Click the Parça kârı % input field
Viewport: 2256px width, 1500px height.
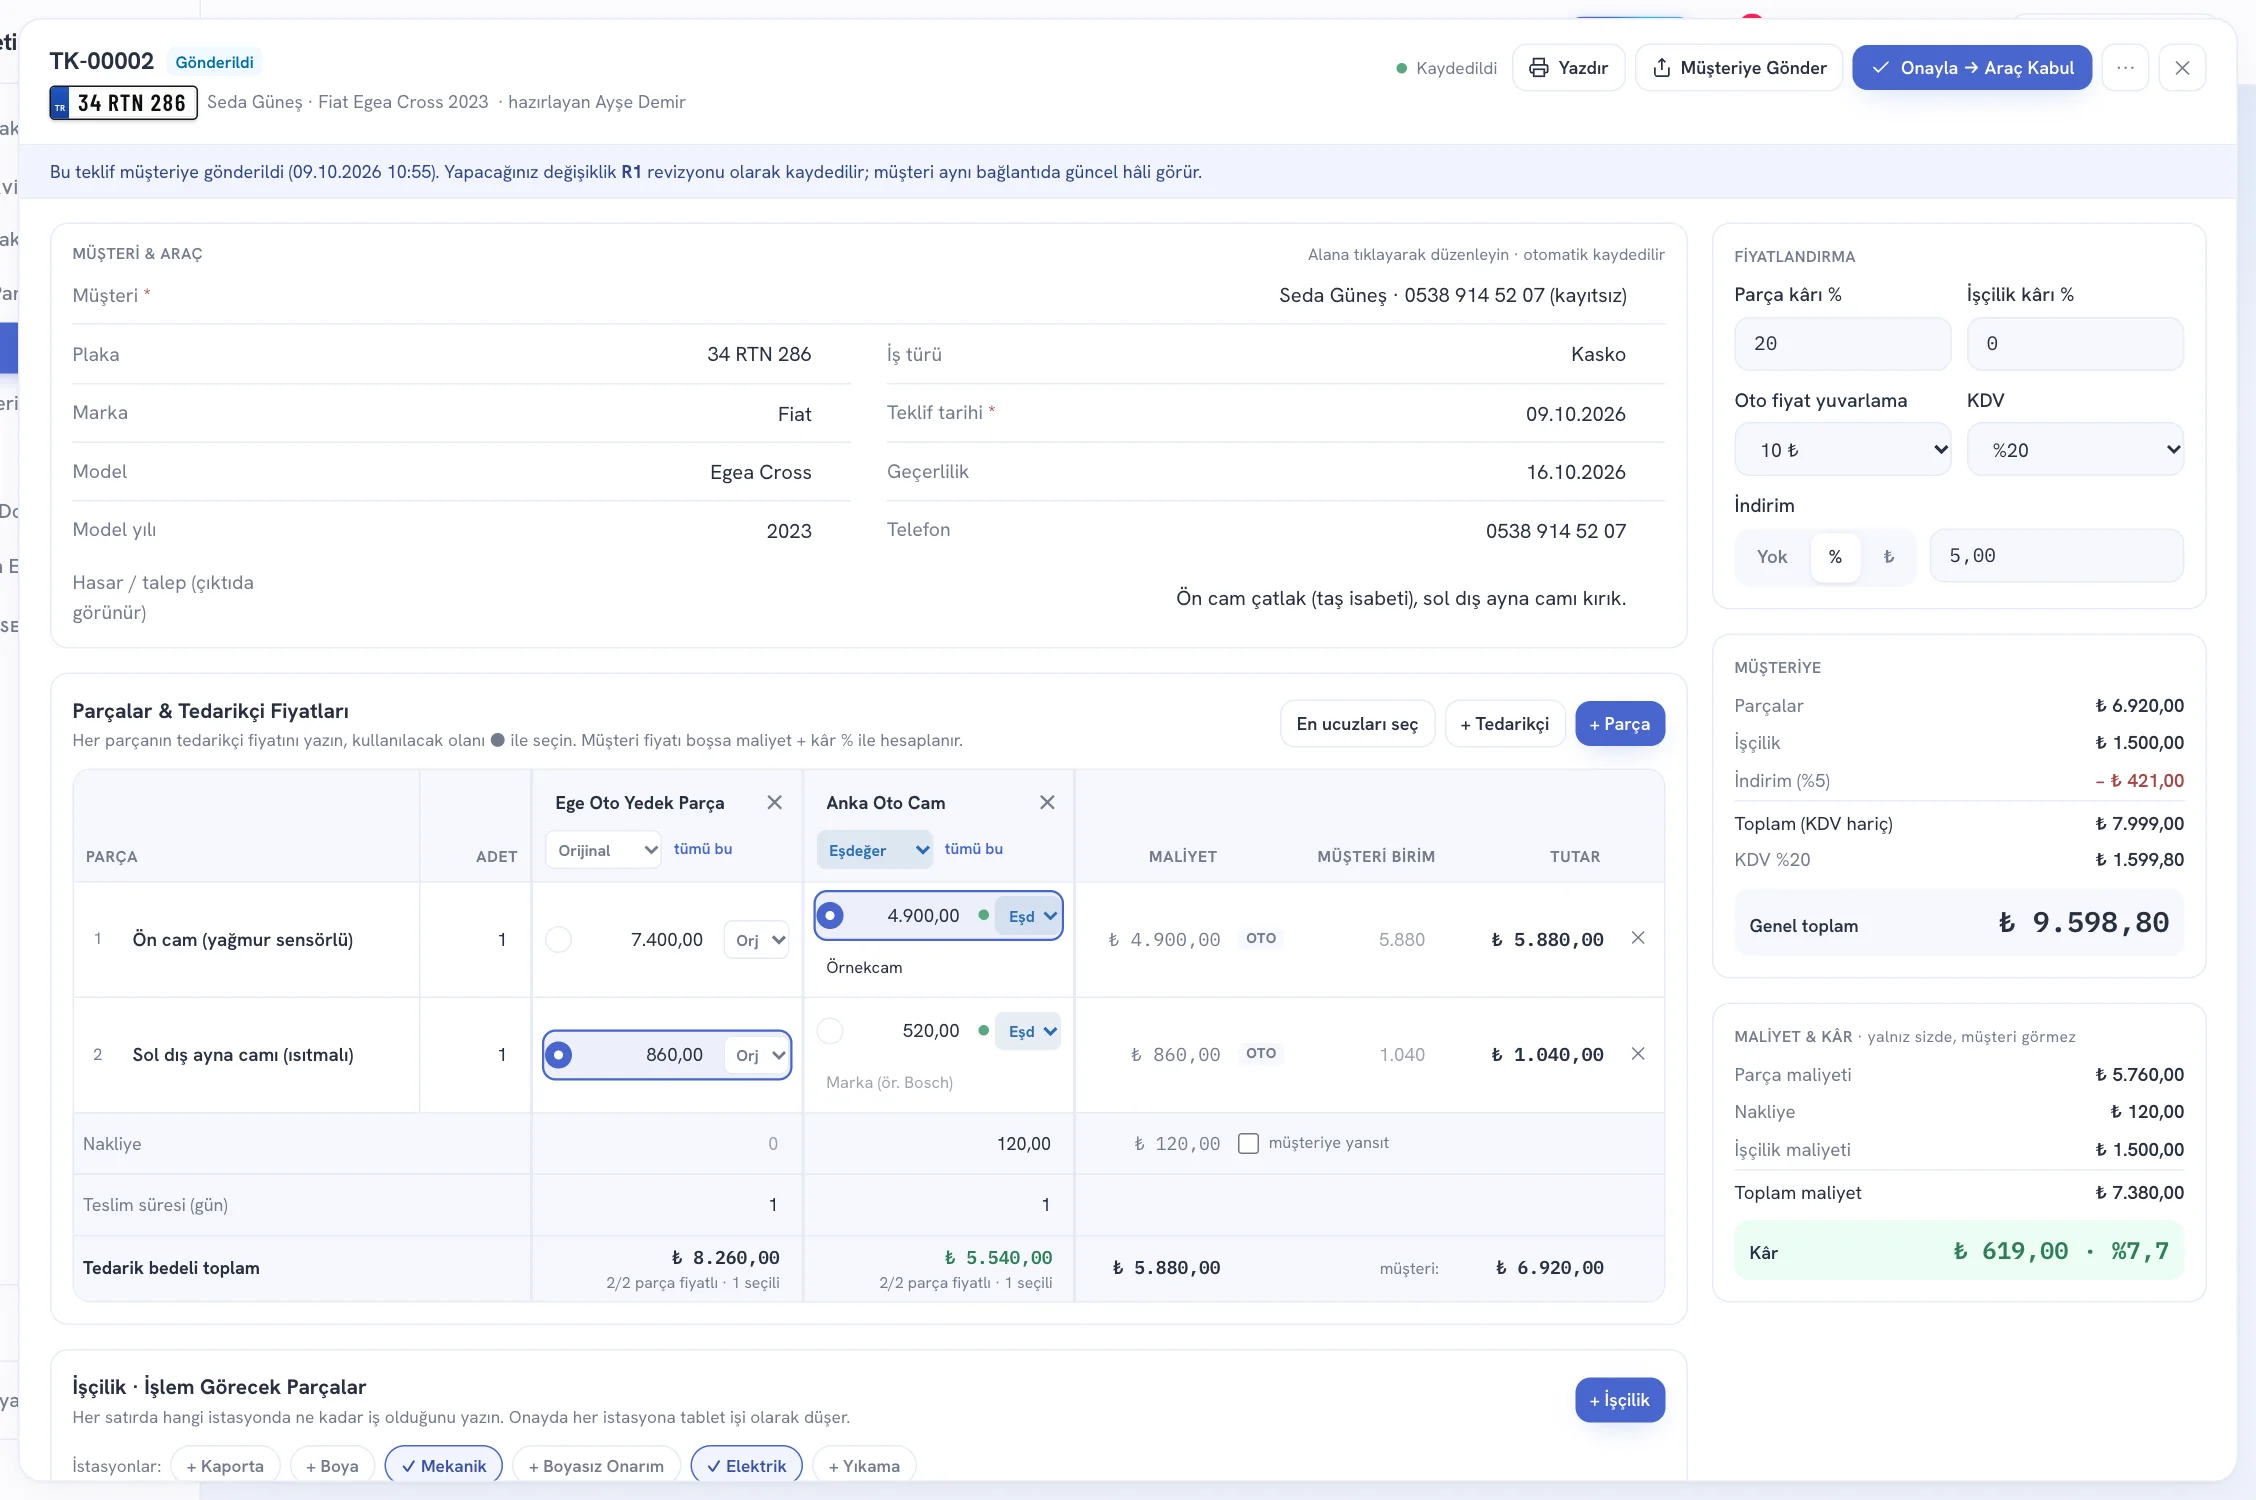(1842, 343)
